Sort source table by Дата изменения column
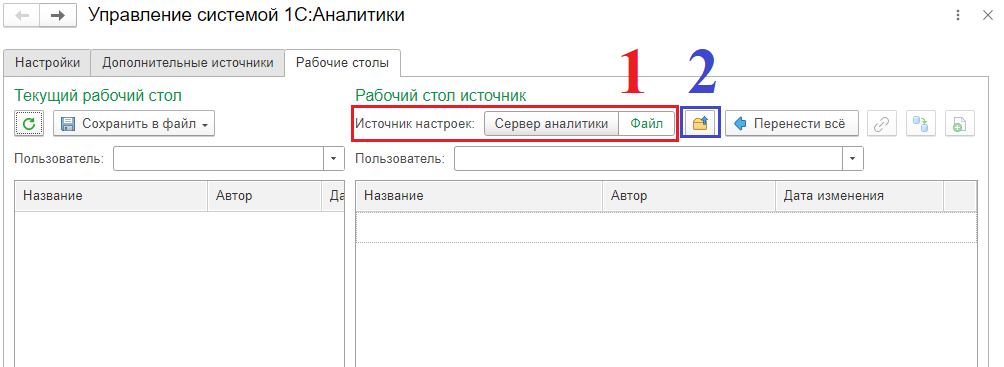The image size is (1004, 367). pyautogui.click(x=859, y=196)
